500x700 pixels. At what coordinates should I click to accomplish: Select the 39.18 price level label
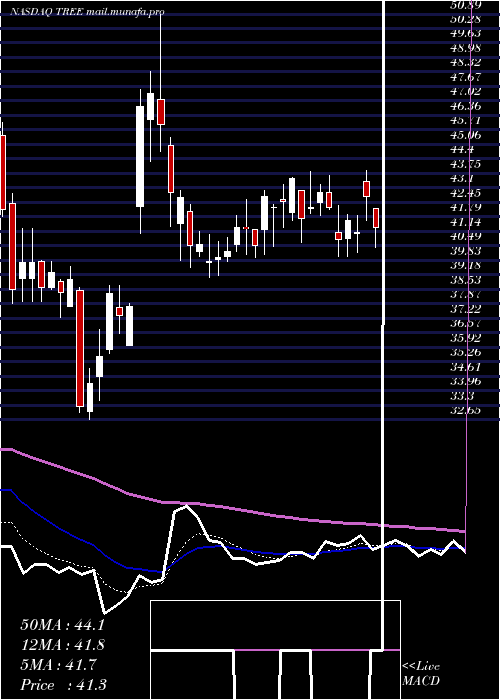point(466,266)
